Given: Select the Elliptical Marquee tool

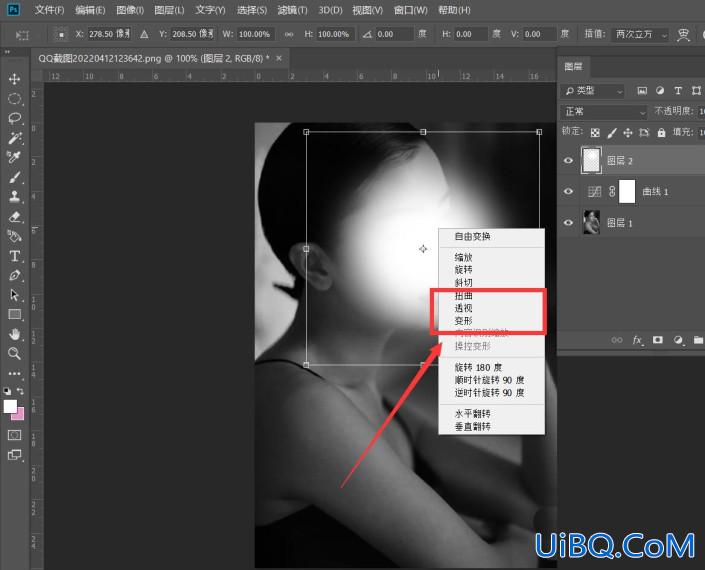Looking at the screenshot, I should click(x=14, y=99).
